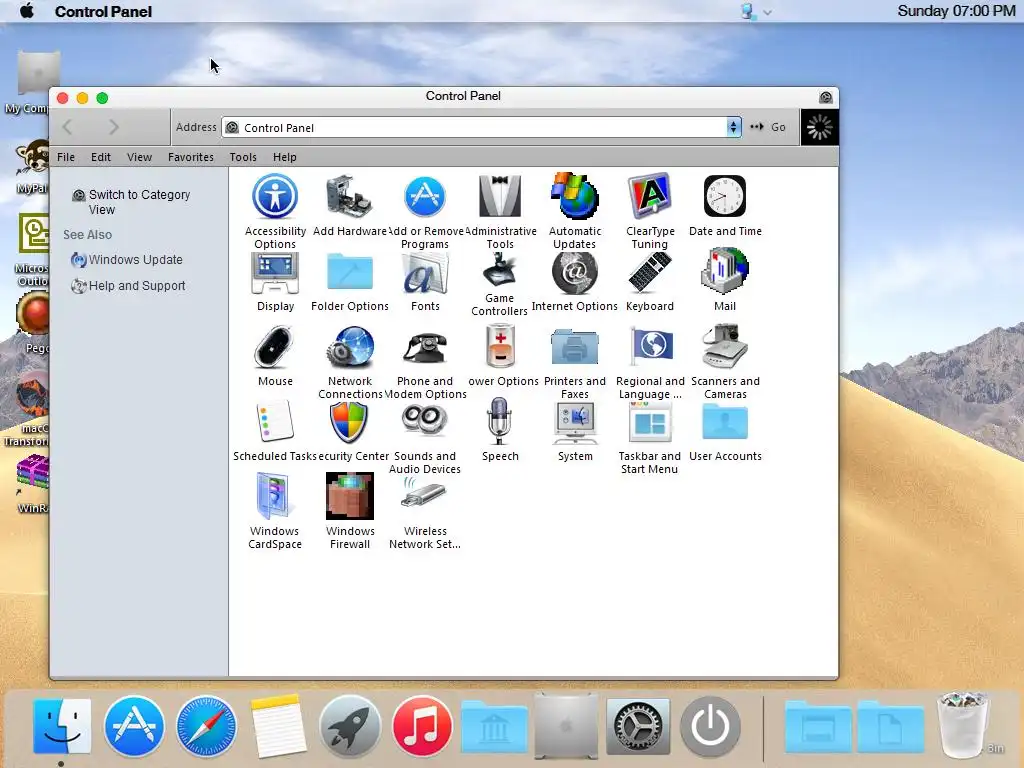The image size is (1024, 768).
Task: Open the System icon
Action: click(575, 423)
